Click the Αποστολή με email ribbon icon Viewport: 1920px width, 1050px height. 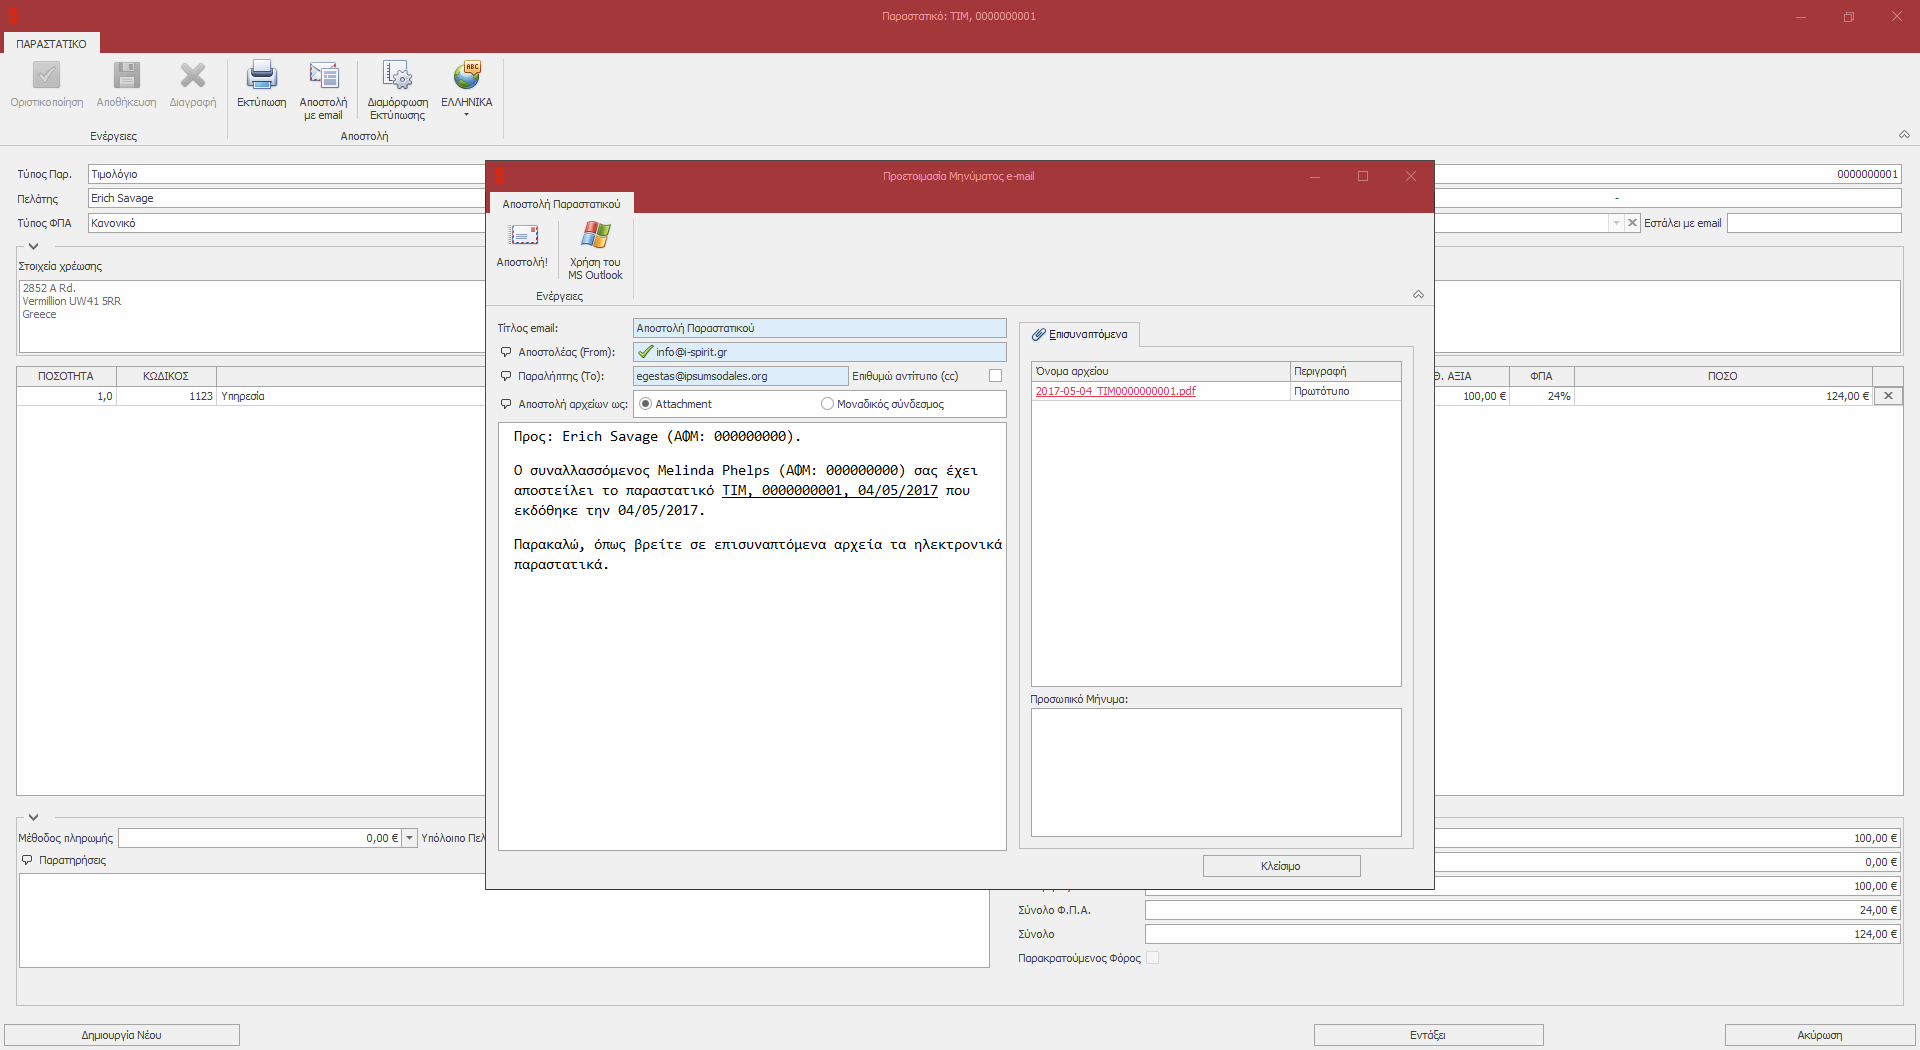(323, 76)
